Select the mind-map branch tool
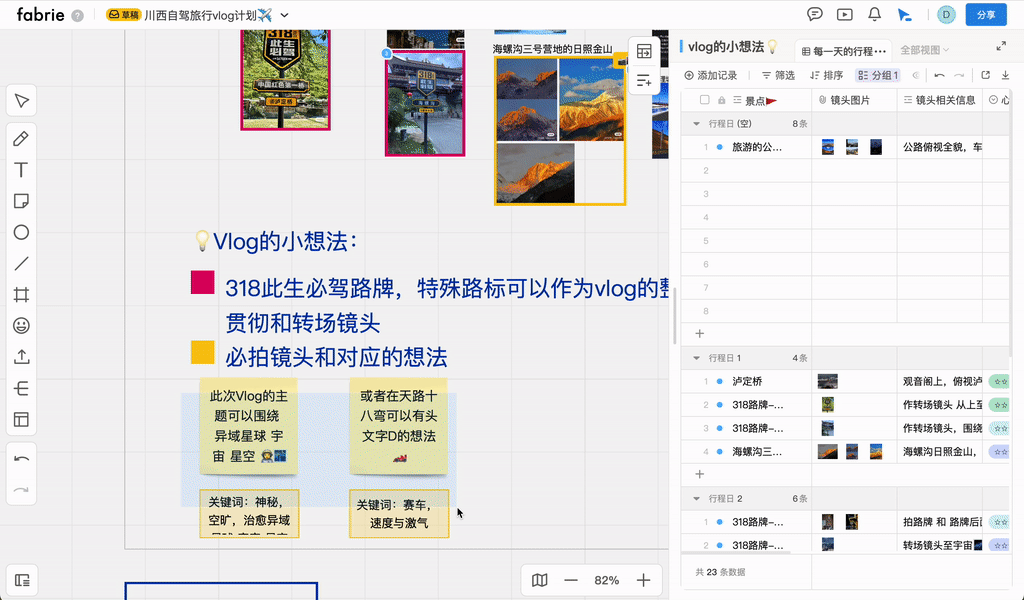This screenshot has height=600, width=1024. (22, 388)
